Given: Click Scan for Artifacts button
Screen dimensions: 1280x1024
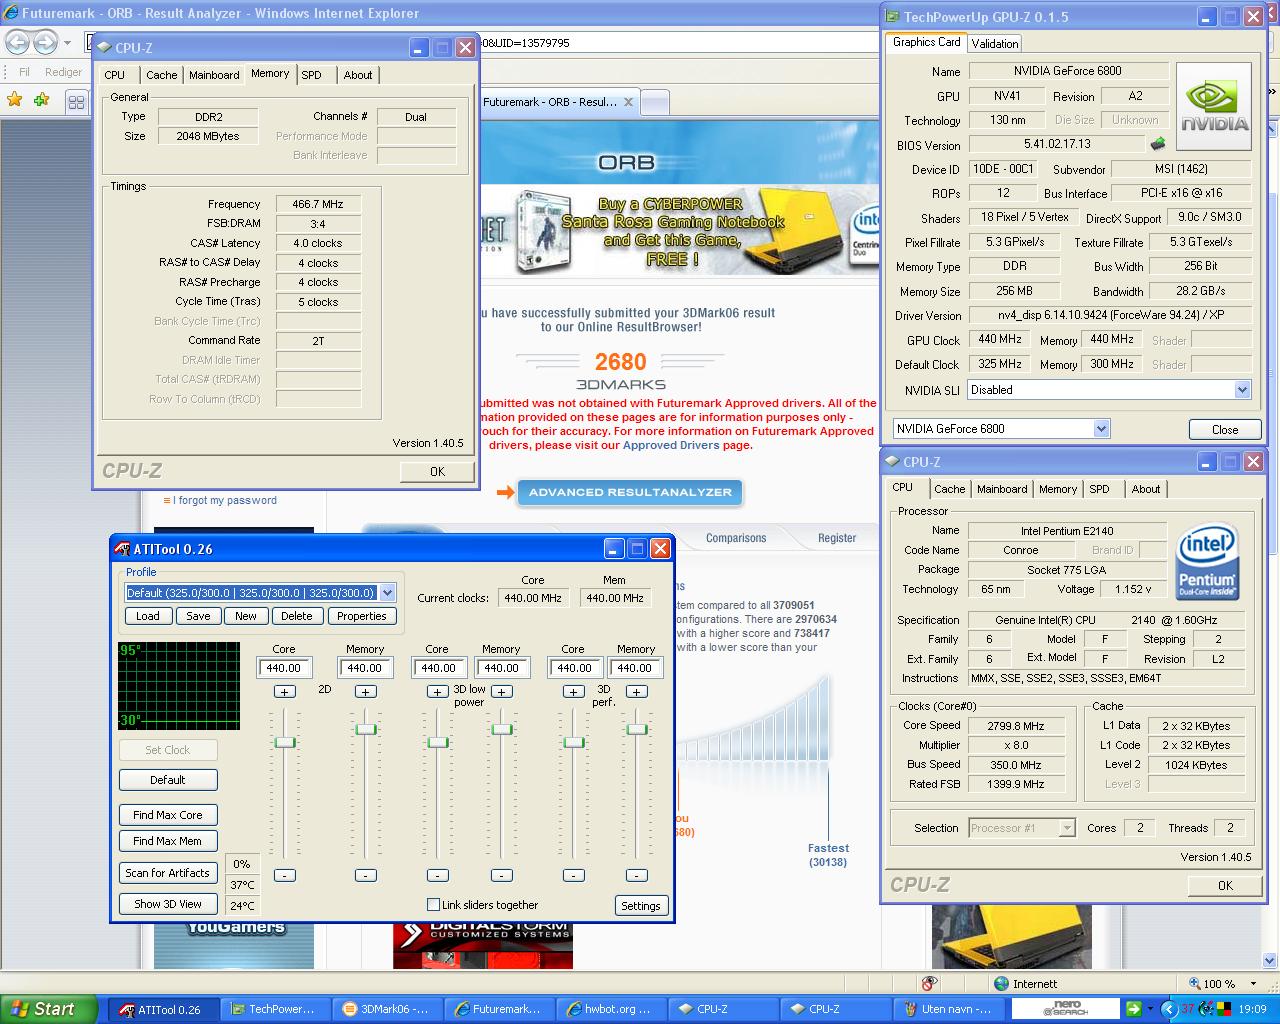Looking at the screenshot, I should 168,873.
